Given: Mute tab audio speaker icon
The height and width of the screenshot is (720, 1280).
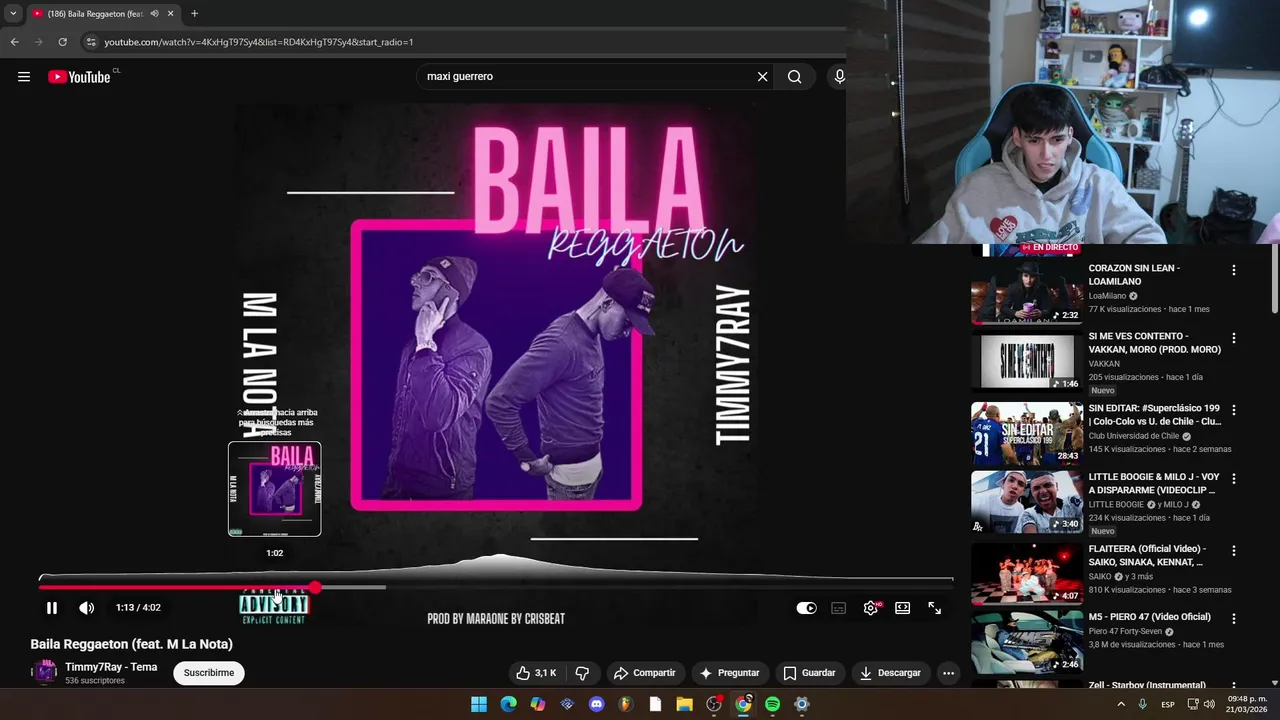Looking at the screenshot, I should [x=154, y=13].
